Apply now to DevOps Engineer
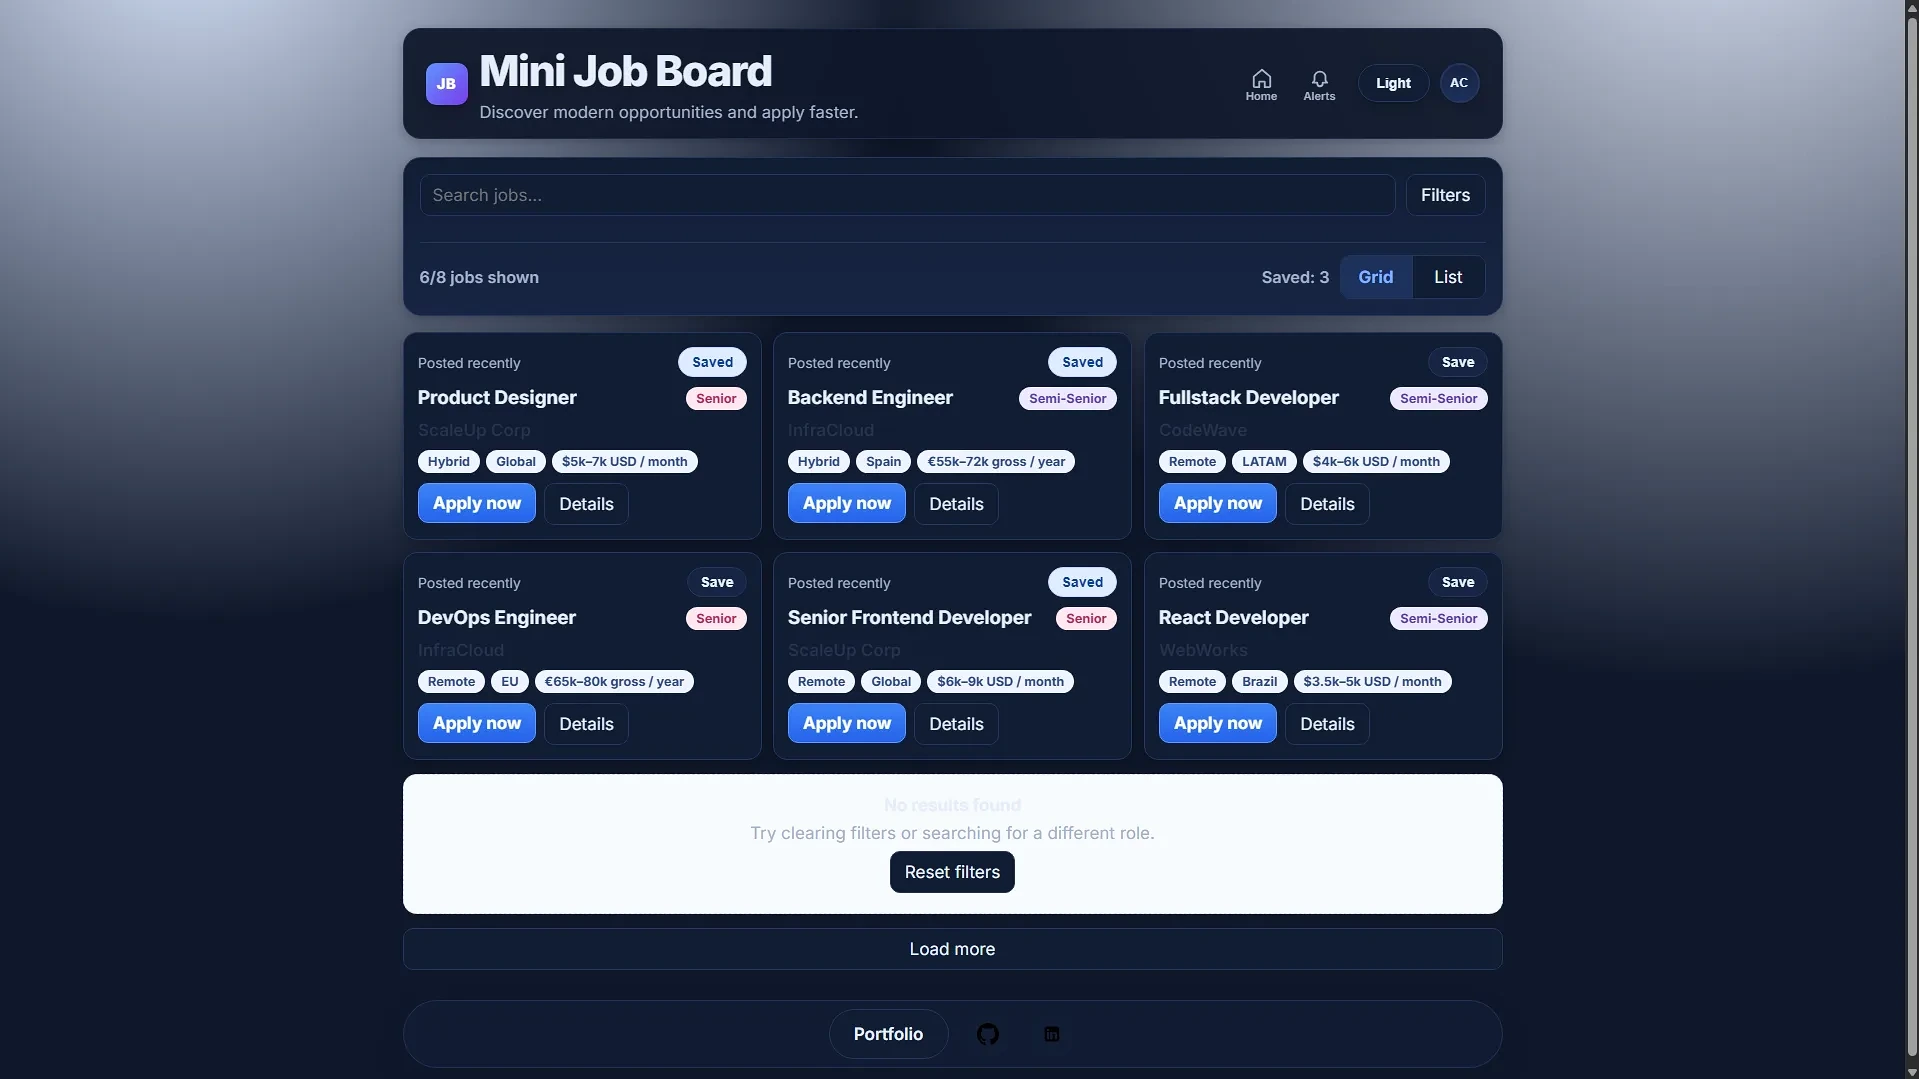This screenshot has width=1919, height=1079. tap(477, 723)
